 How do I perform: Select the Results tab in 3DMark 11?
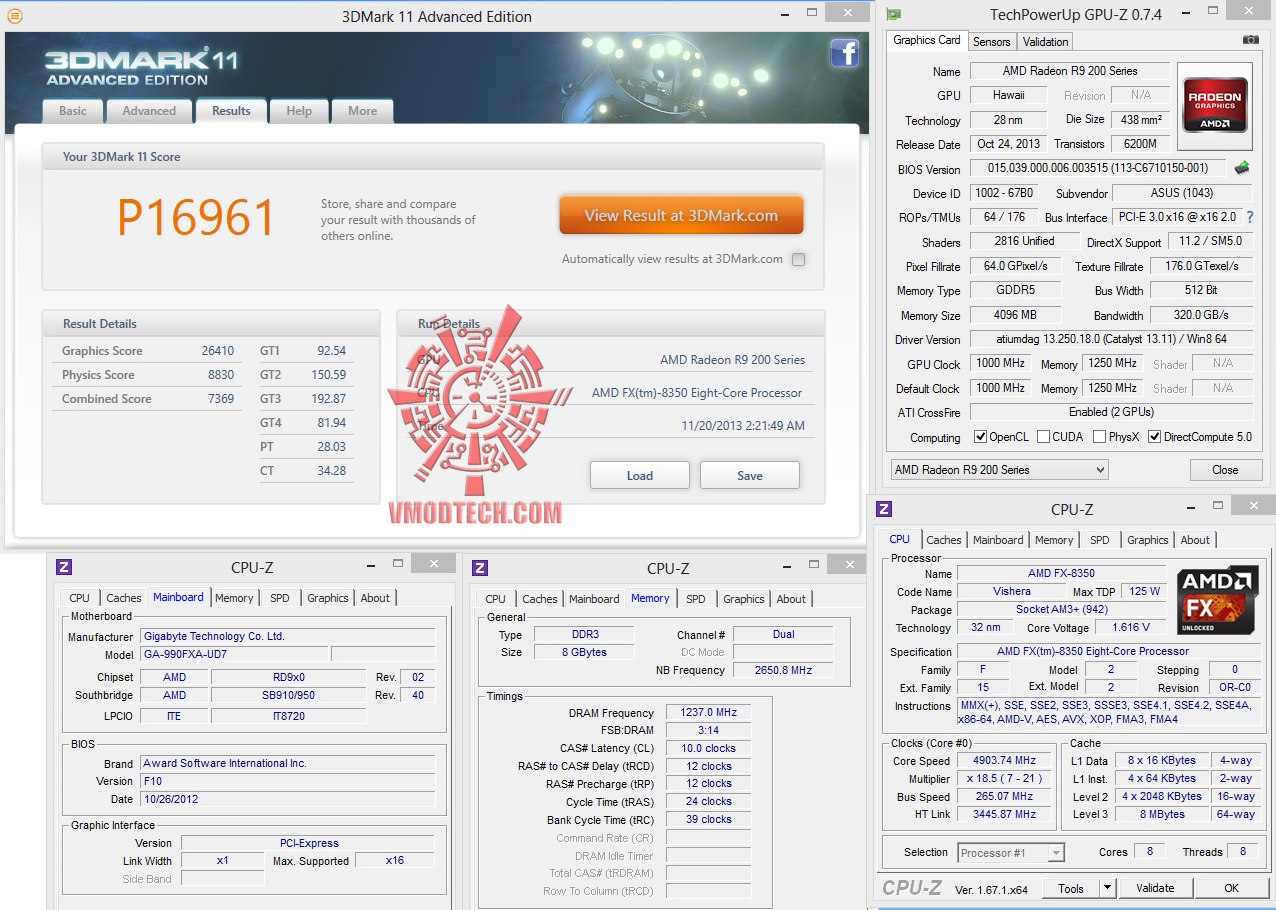point(231,111)
